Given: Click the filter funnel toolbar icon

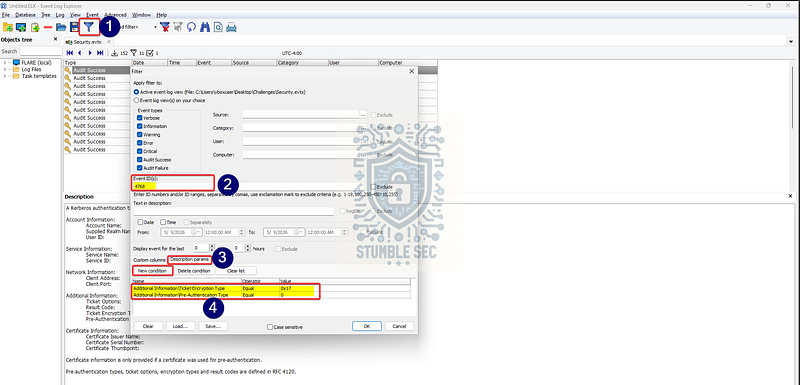Looking at the screenshot, I should tap(89, 27).
